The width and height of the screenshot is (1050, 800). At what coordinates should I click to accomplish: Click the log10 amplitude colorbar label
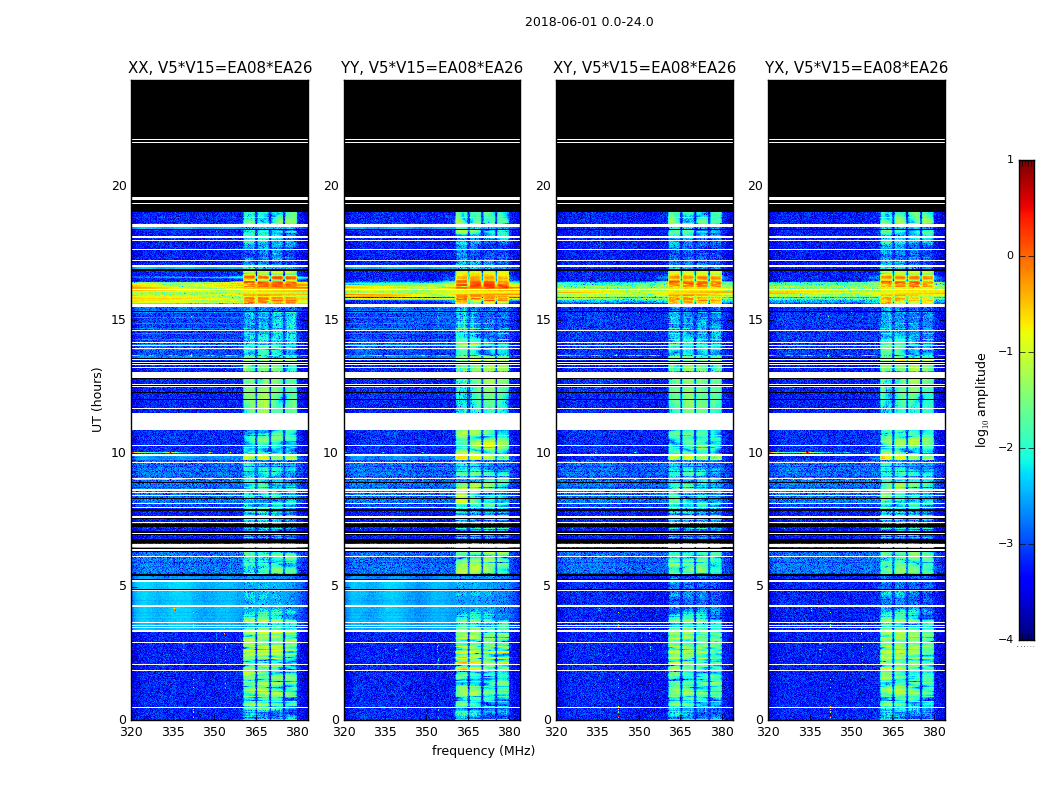(982, 399)
